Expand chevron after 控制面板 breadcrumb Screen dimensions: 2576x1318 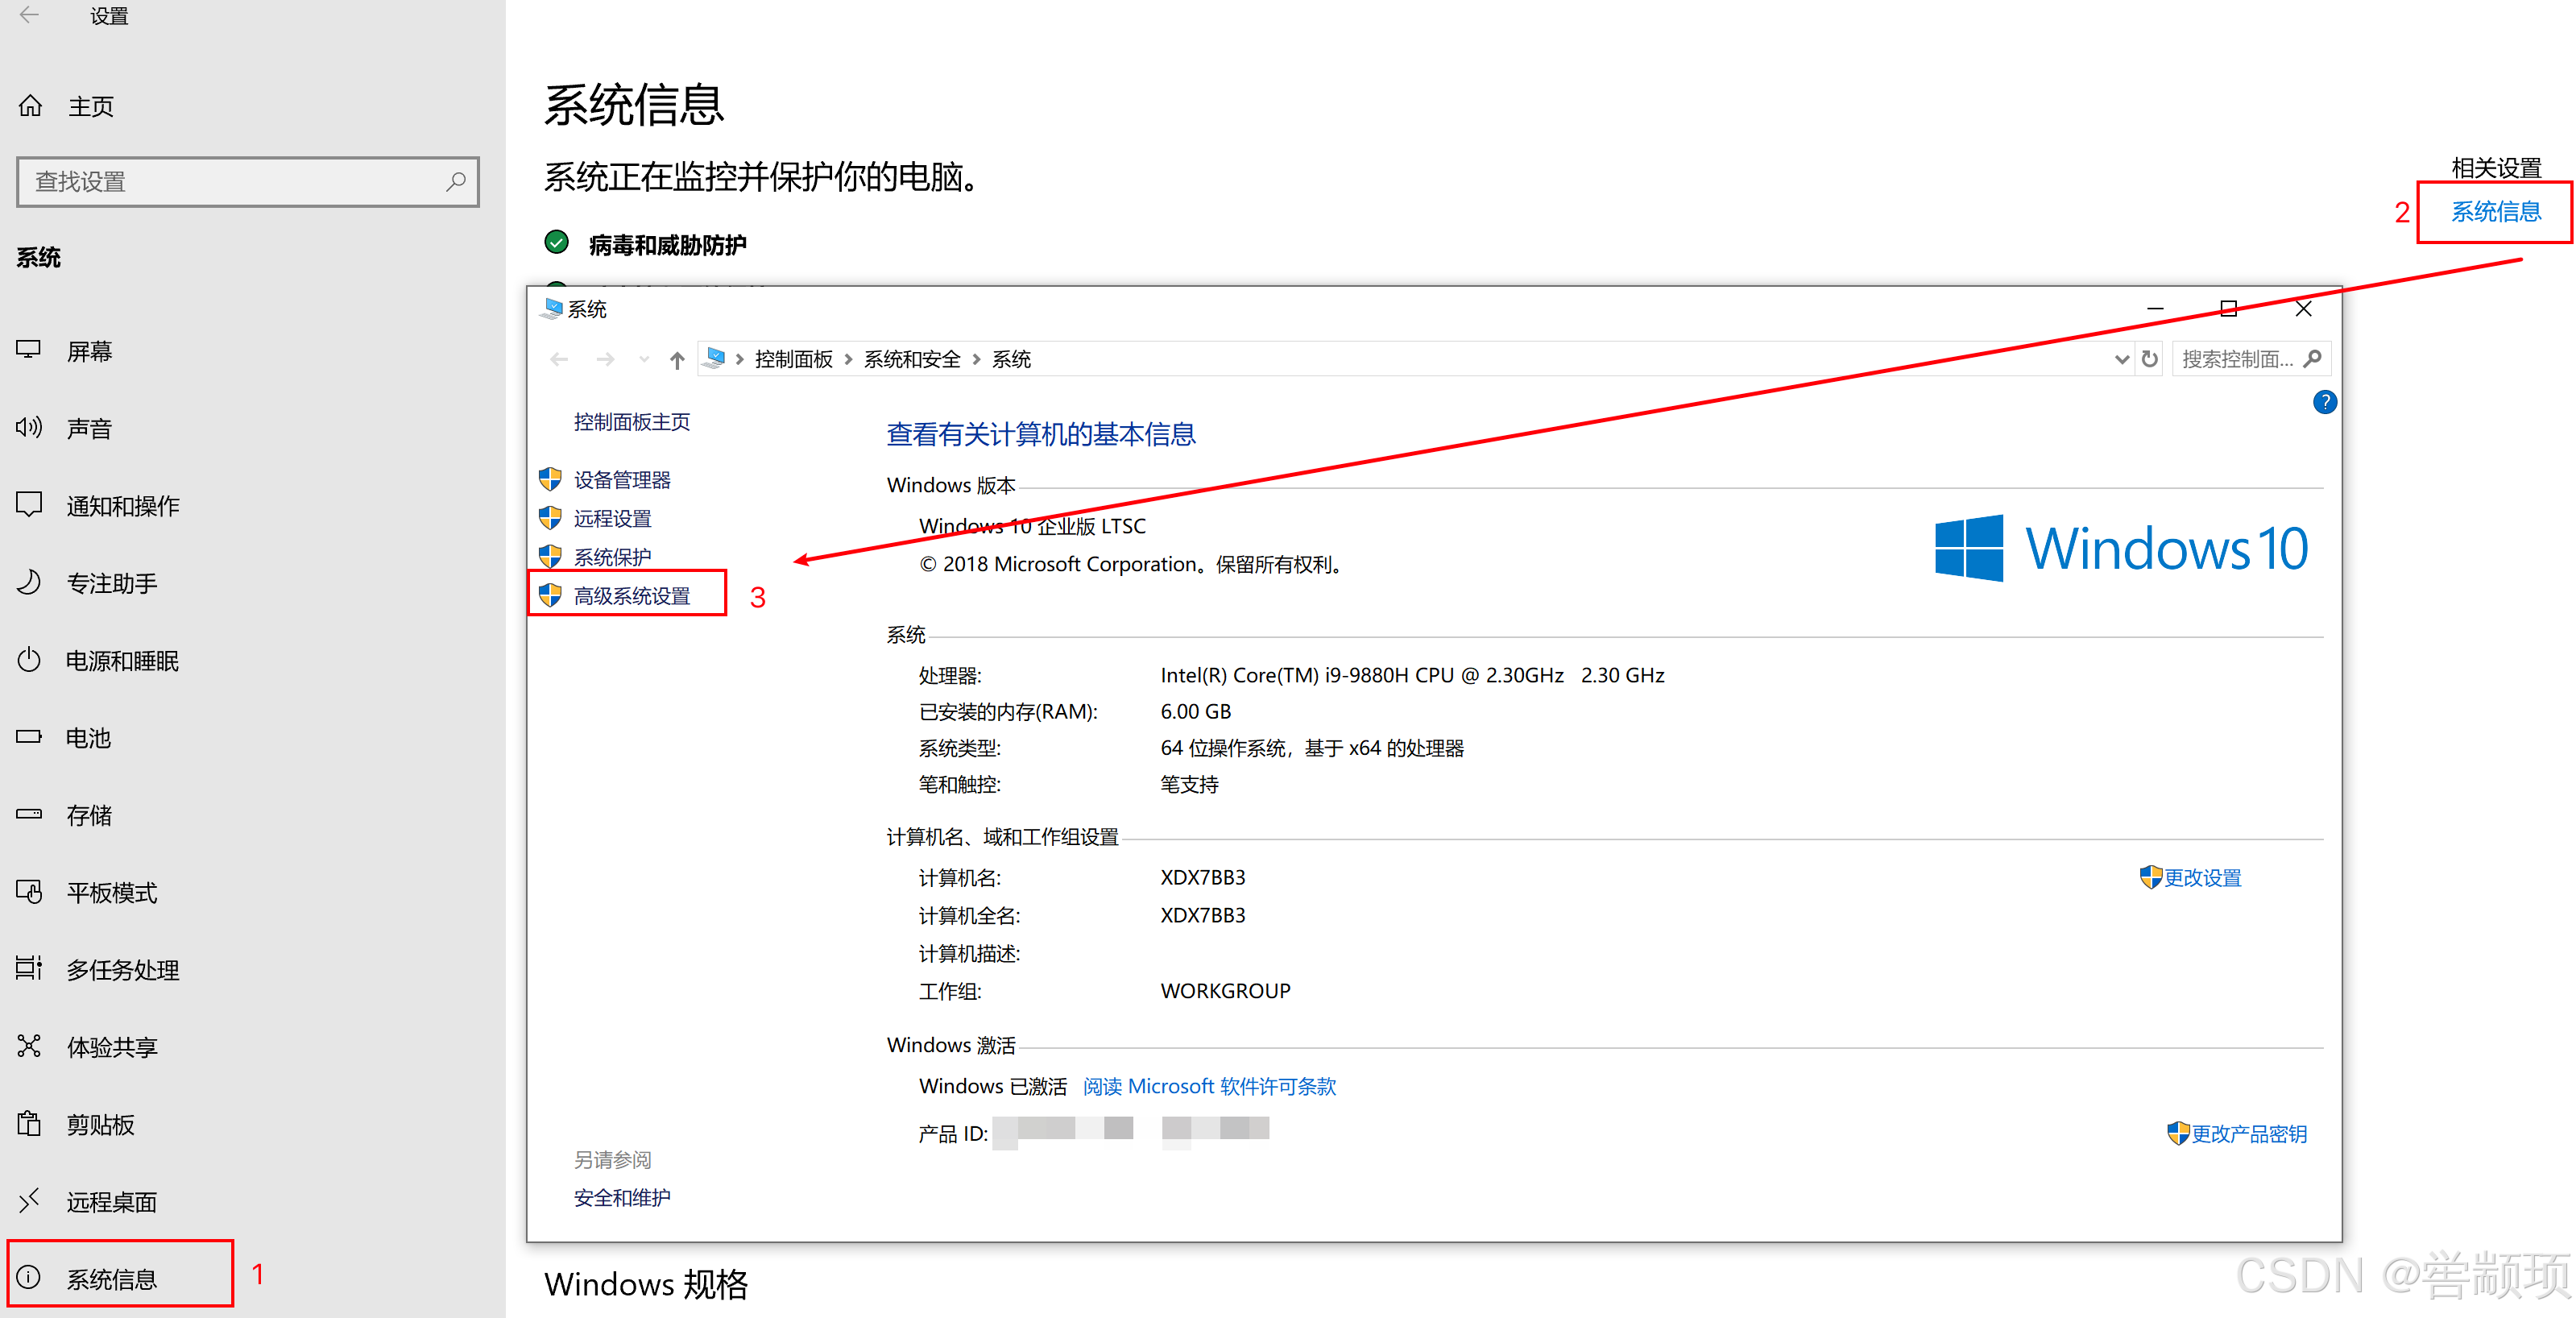coord(848,360)
